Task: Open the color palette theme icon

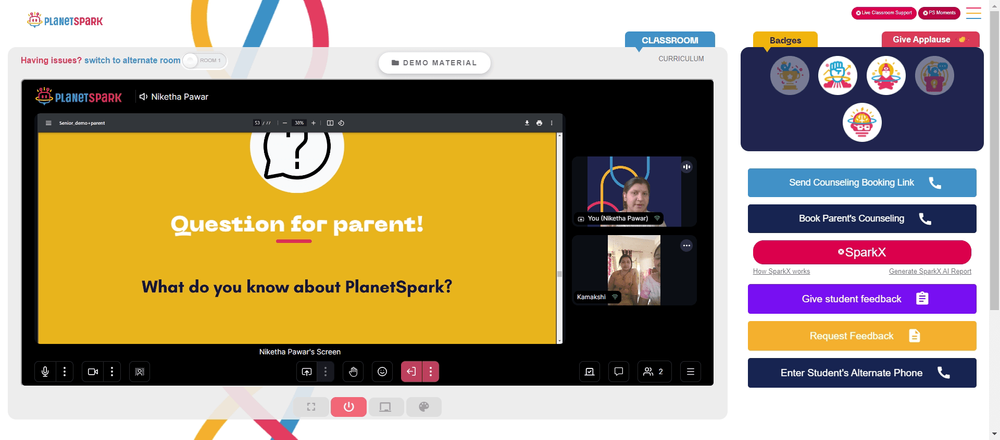Action: 423,407
